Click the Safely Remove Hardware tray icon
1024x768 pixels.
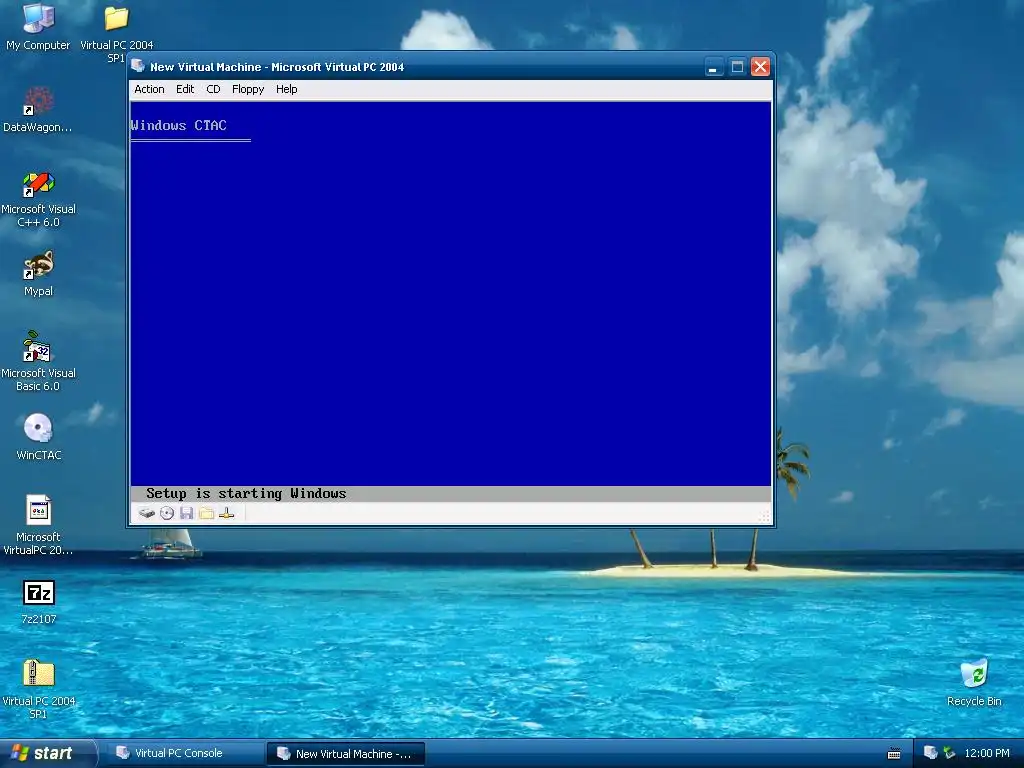pos(949,753)
